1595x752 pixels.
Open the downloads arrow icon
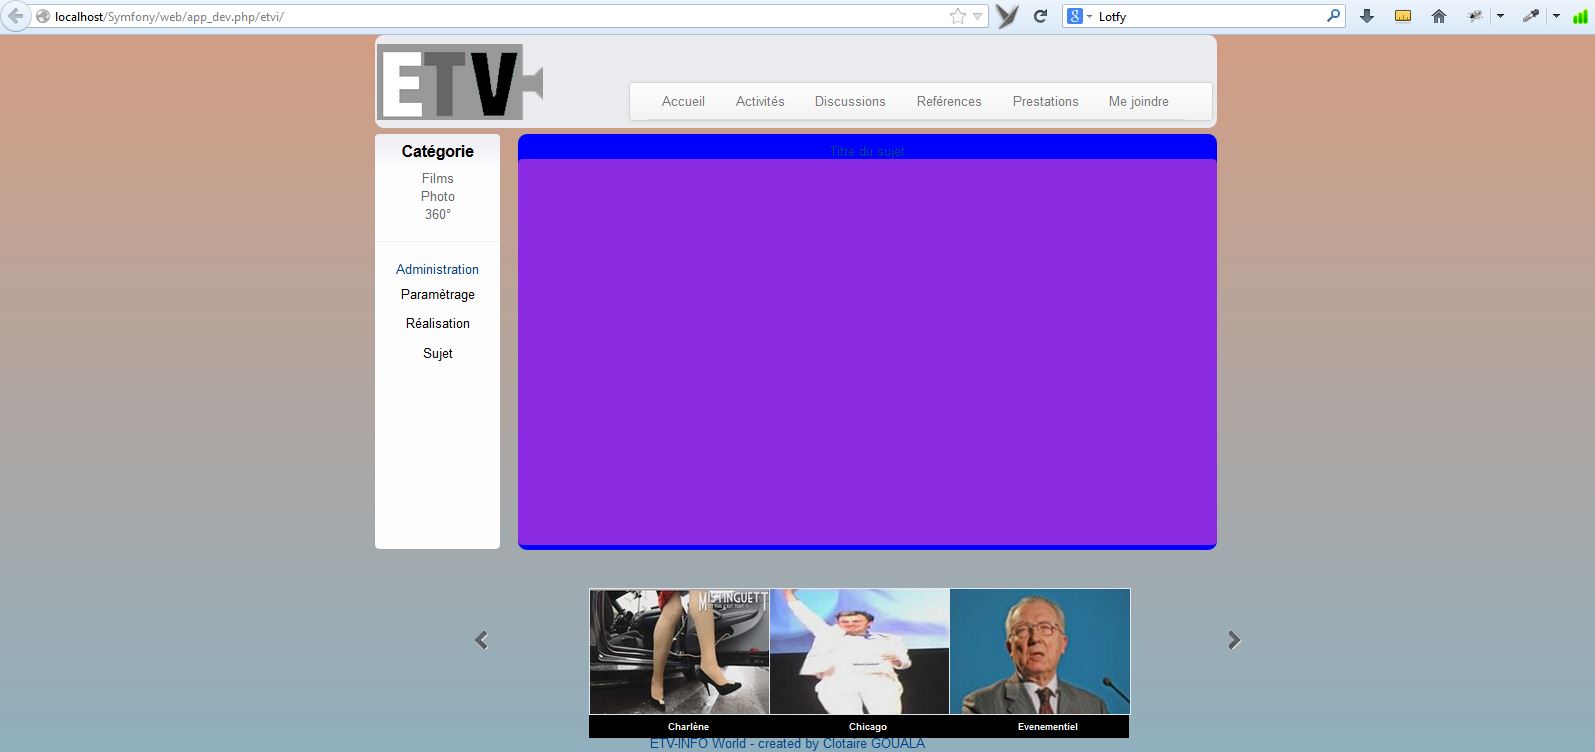click(x=1367, y=16)
